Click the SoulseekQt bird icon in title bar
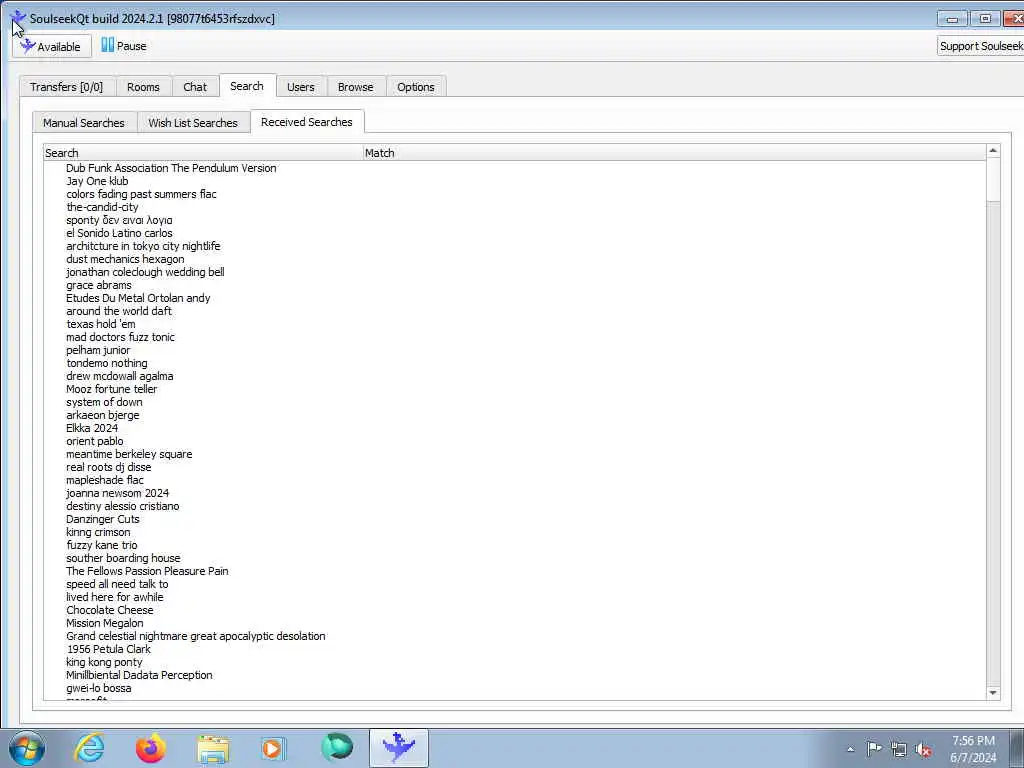This screenshot has width=1024, height=768. (18, 18)
